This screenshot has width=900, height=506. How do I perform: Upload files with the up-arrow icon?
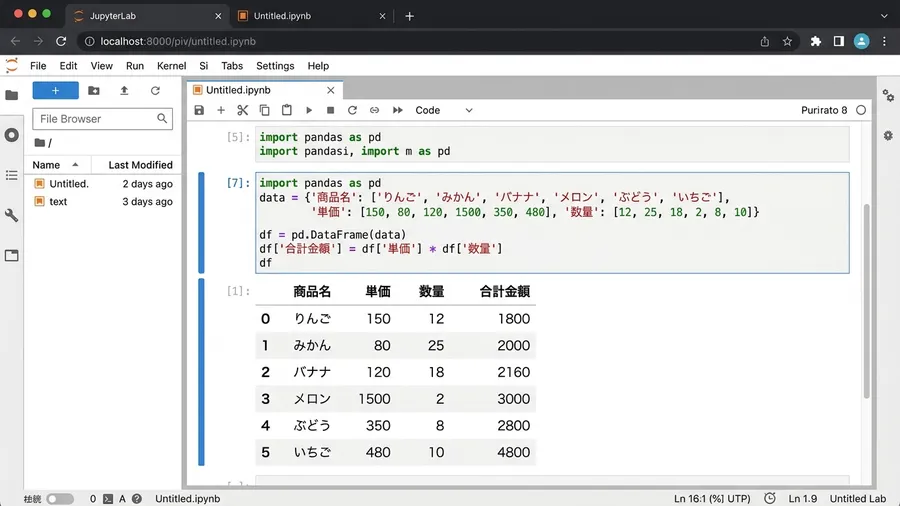(124, 91)
